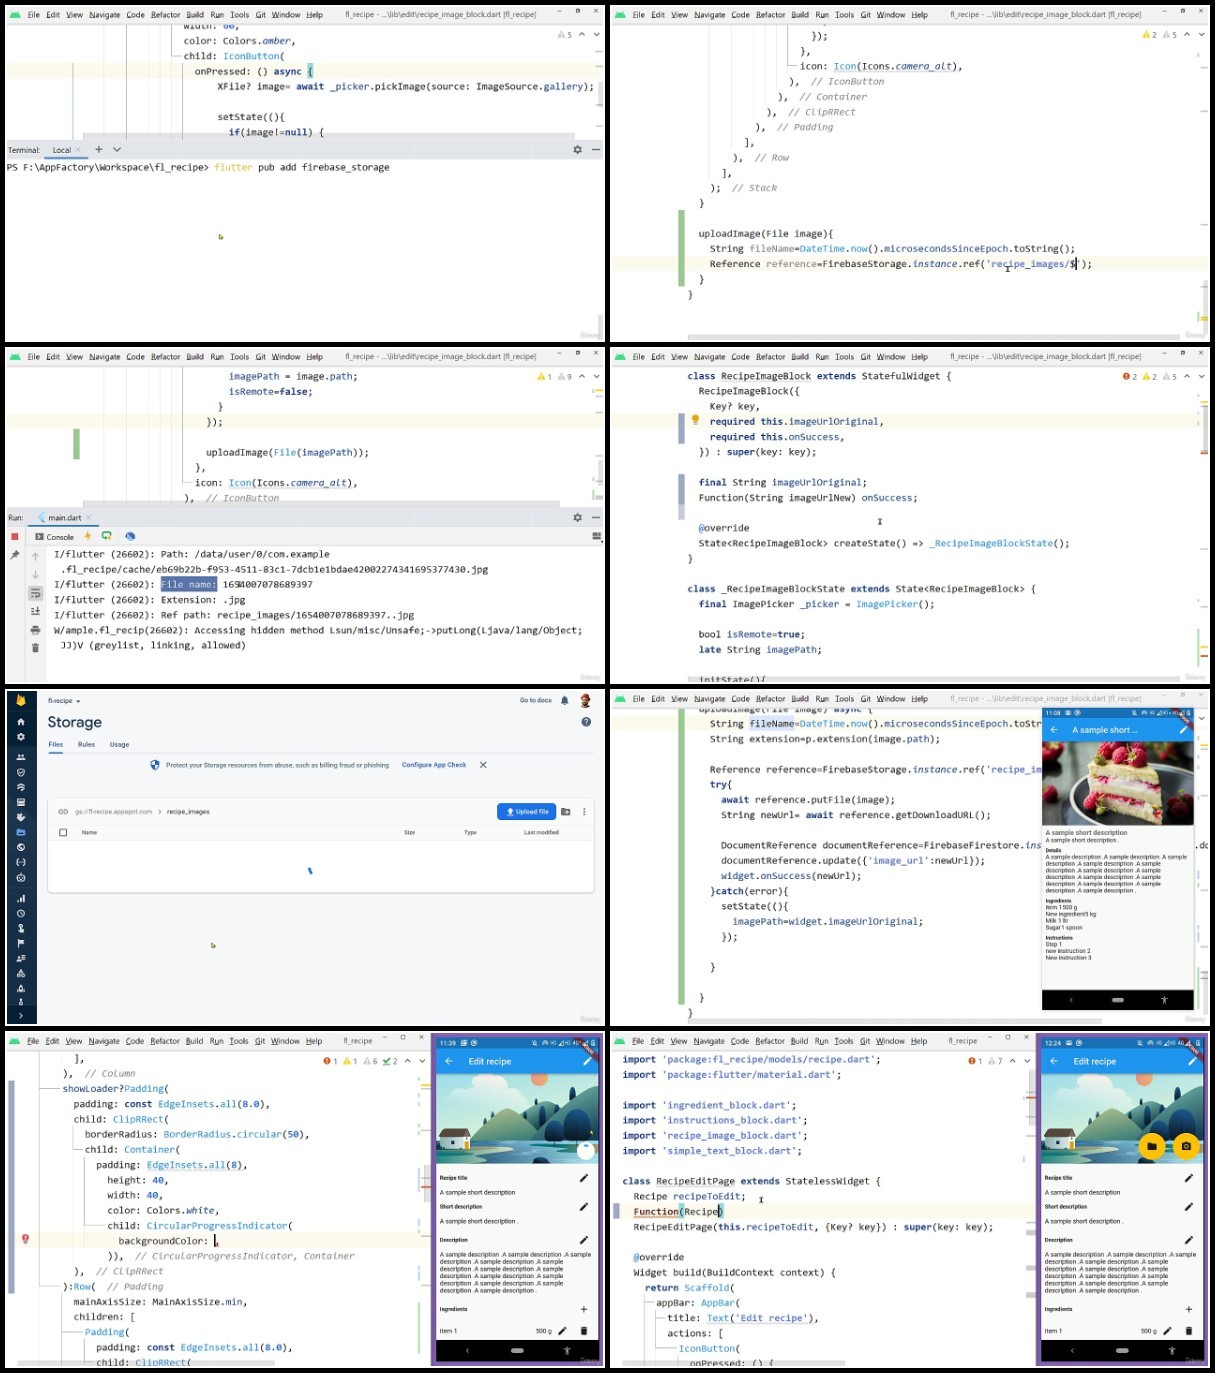Click yellow lightbulb beside imageUrlOriginal line
This screenshot has height=1373, width=1215.
[x=695, y=420]
